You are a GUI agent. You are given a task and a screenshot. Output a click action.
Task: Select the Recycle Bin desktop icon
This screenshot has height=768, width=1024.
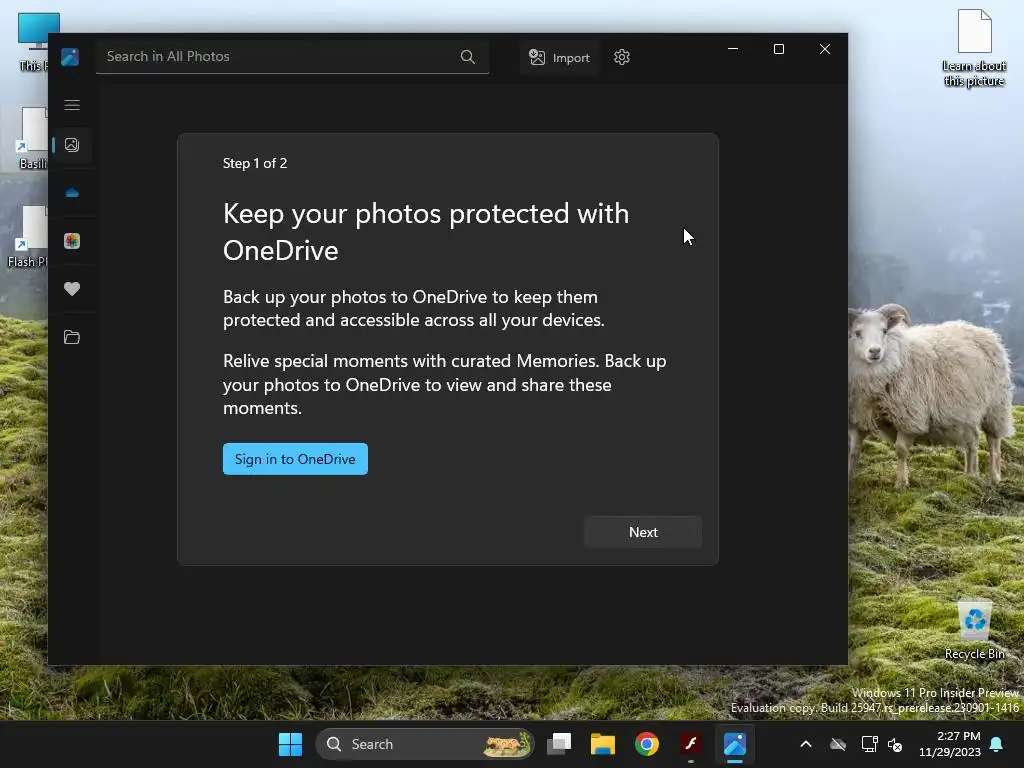974,630
